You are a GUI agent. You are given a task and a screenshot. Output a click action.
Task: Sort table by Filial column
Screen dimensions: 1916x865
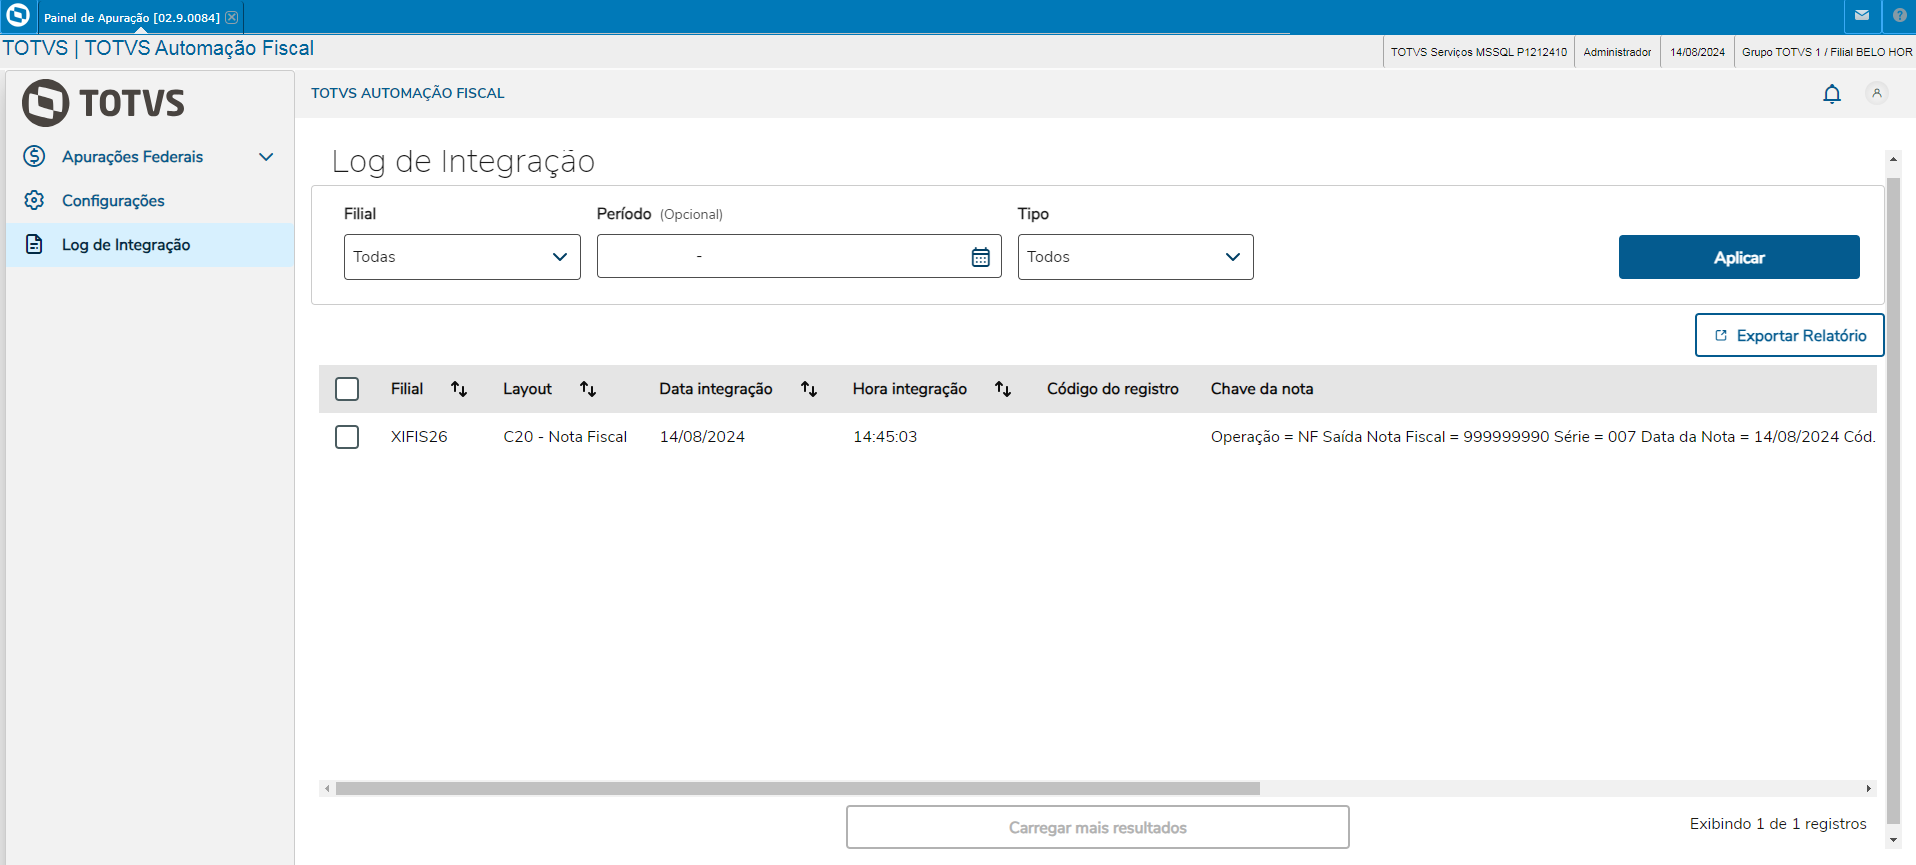(459, 389)
